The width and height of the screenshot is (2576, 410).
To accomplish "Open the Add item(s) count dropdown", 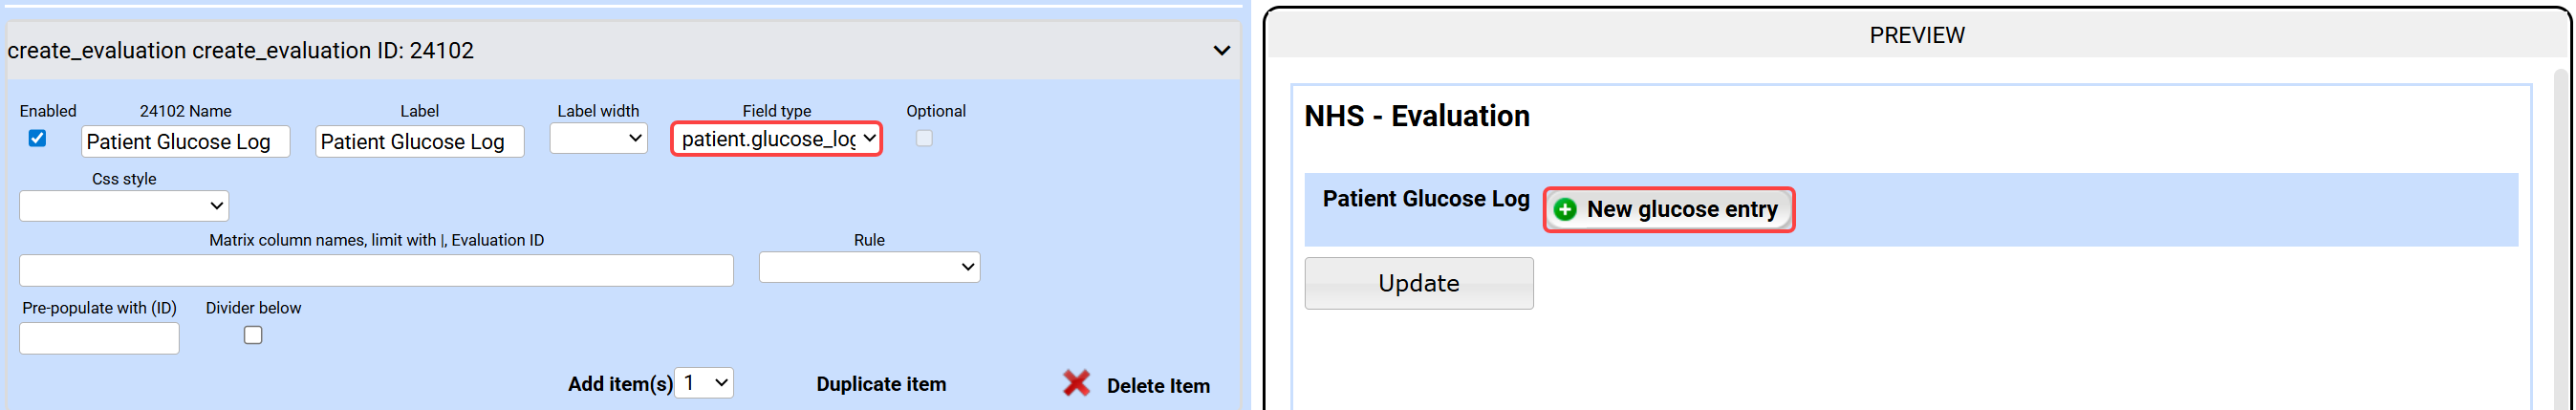I will click(x=704, y=383).
